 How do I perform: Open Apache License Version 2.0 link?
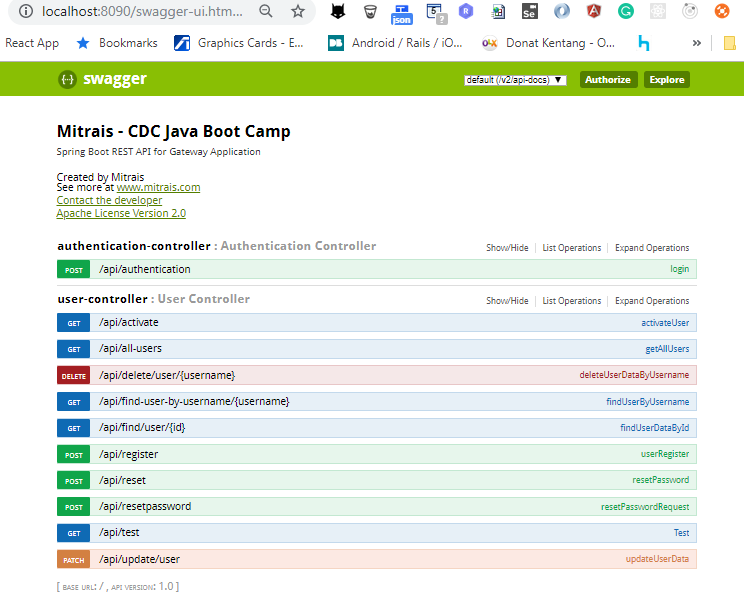pyautogui.click(x=121, y=213)
